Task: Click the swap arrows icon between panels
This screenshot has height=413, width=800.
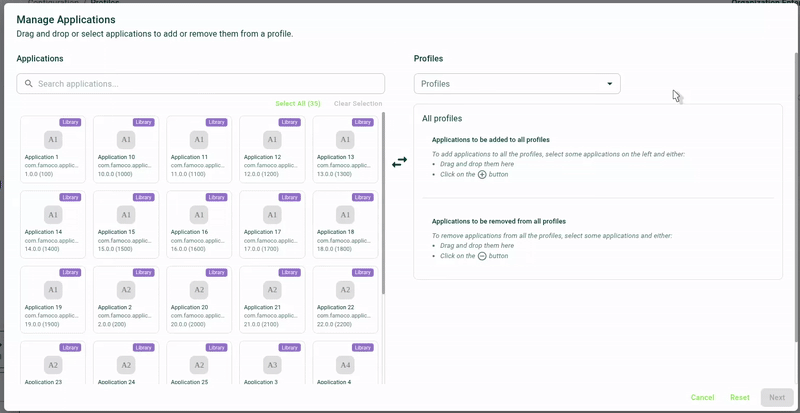Action: (399, 162)
